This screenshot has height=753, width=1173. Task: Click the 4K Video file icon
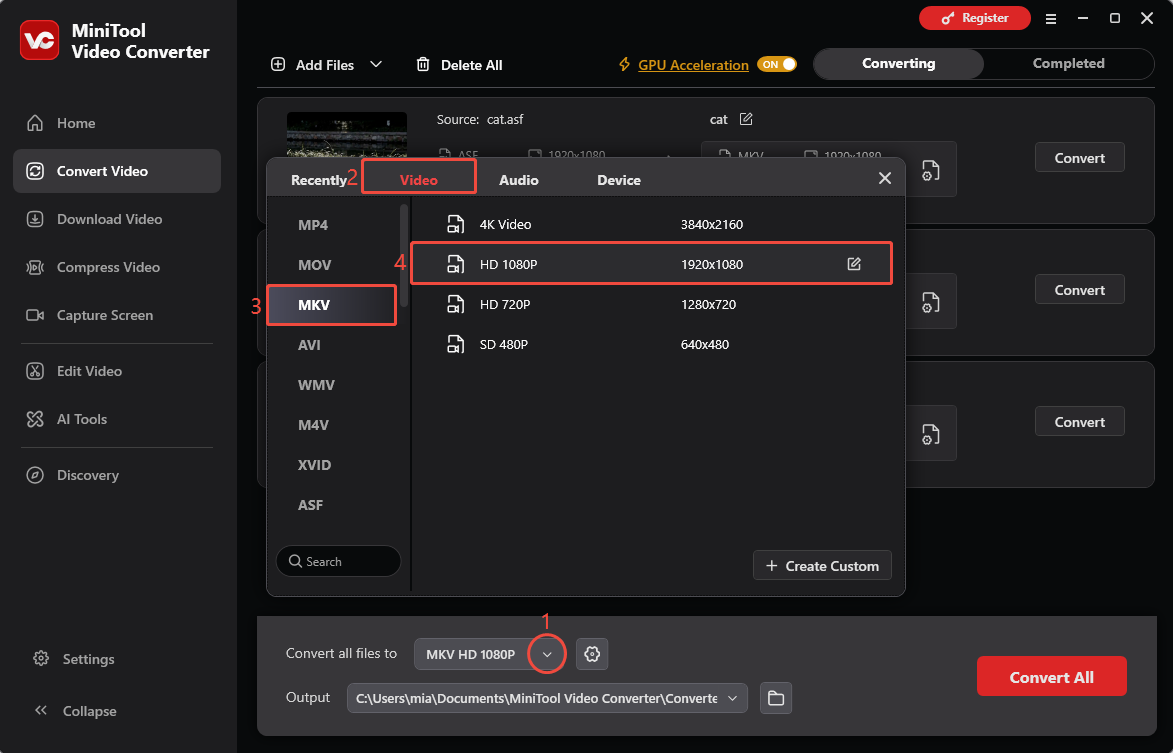click(456, 224)
